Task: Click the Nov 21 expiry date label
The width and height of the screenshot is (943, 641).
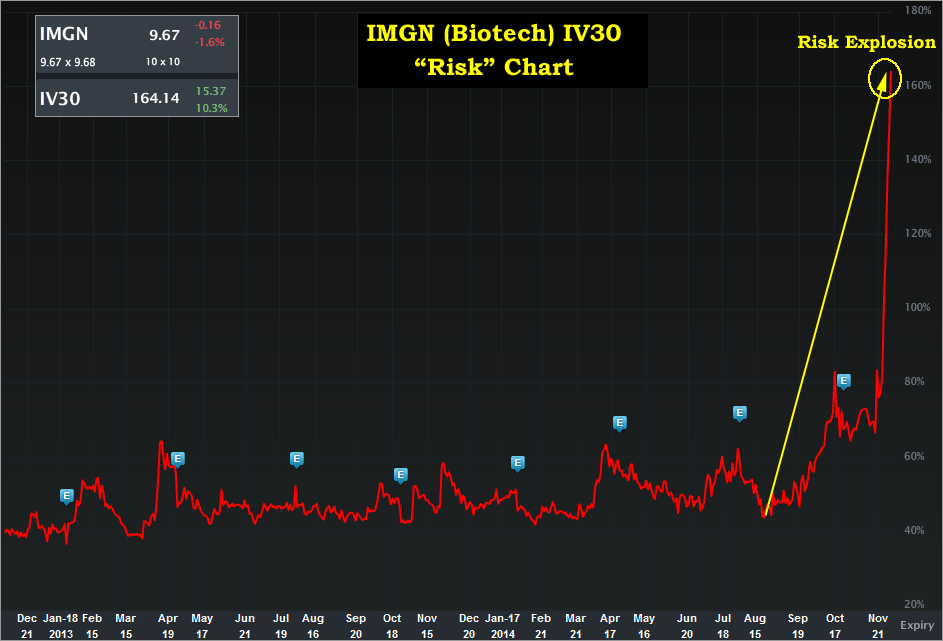Action: [878, 626]
